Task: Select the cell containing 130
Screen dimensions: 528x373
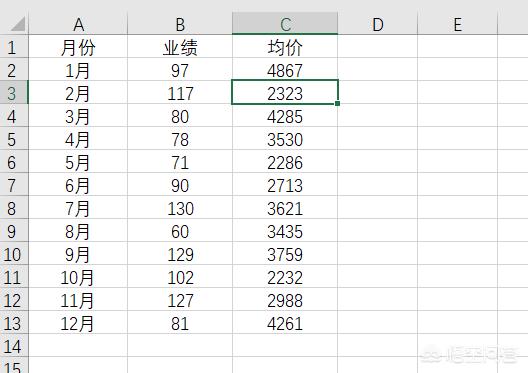Action: [180, 207]
